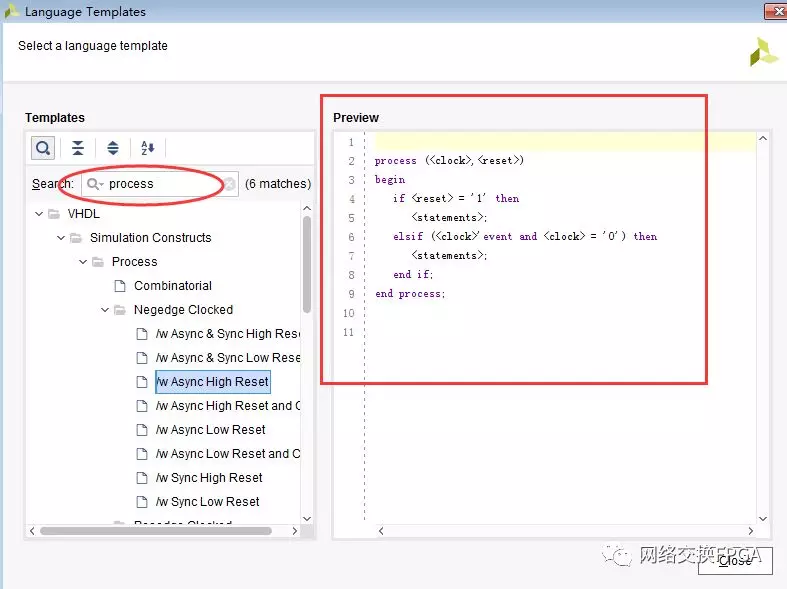The width and height of the screenshot is (787, 589).
Task: Select the Combinatorial template
Action: [x=173, y=286]
